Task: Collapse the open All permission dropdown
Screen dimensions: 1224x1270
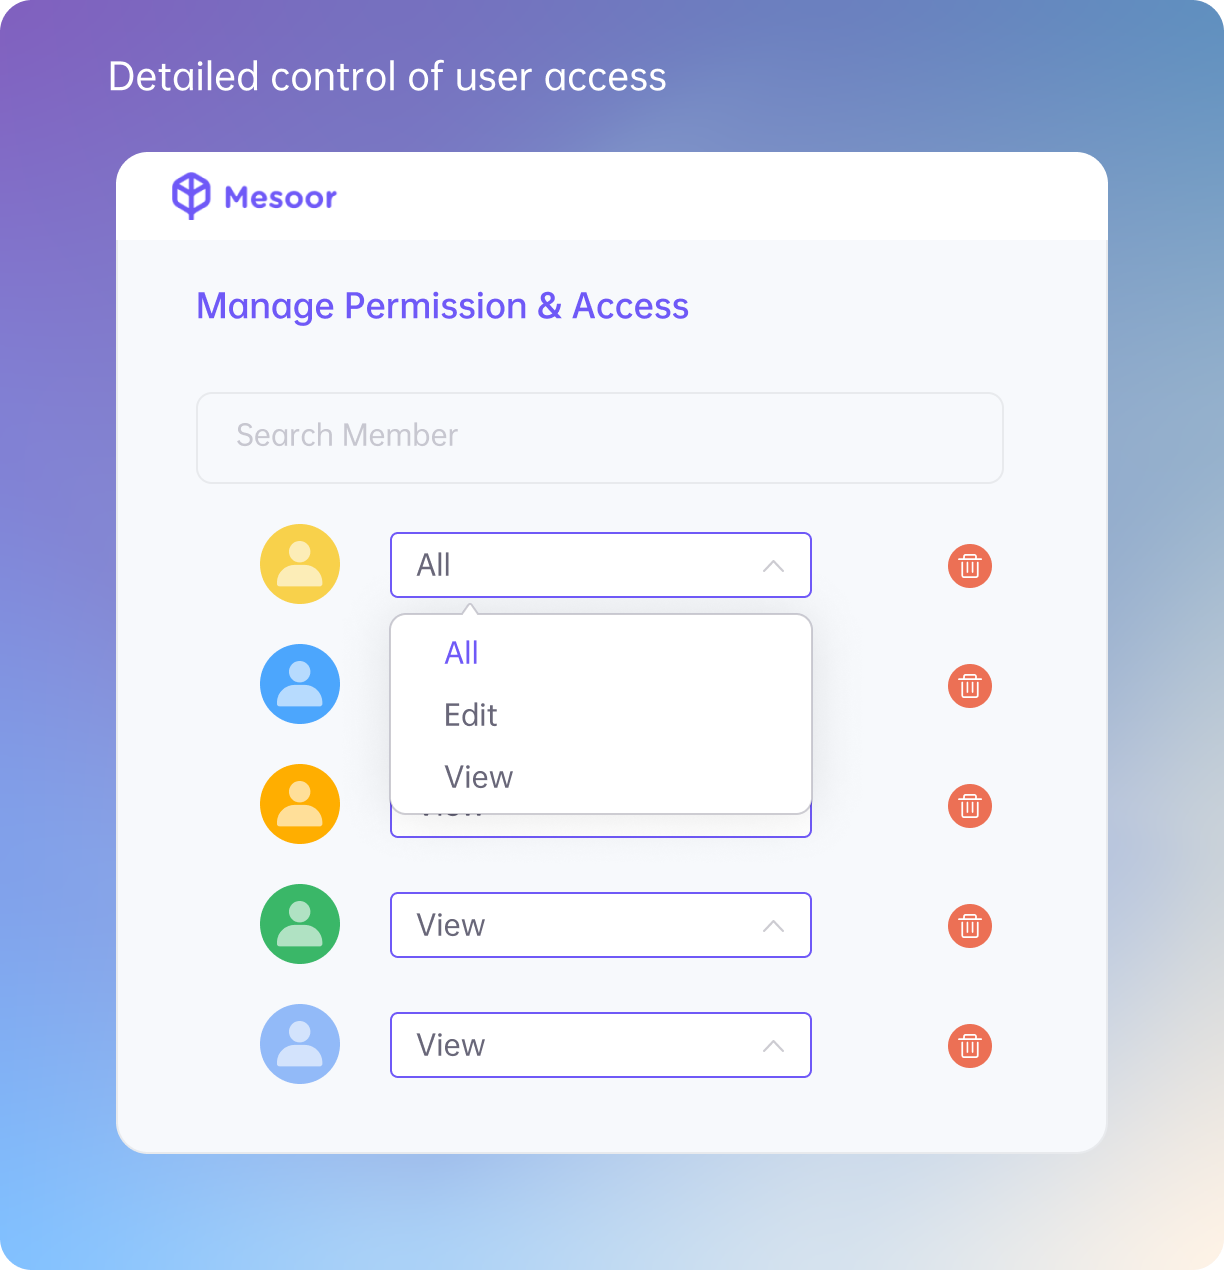Action: point(601,565)
